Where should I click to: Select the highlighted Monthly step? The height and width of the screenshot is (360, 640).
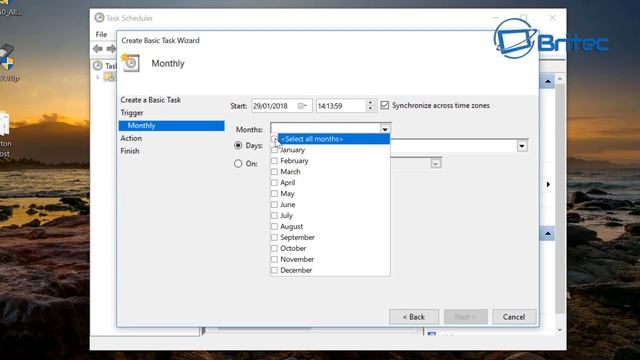[x=171, y=126]
